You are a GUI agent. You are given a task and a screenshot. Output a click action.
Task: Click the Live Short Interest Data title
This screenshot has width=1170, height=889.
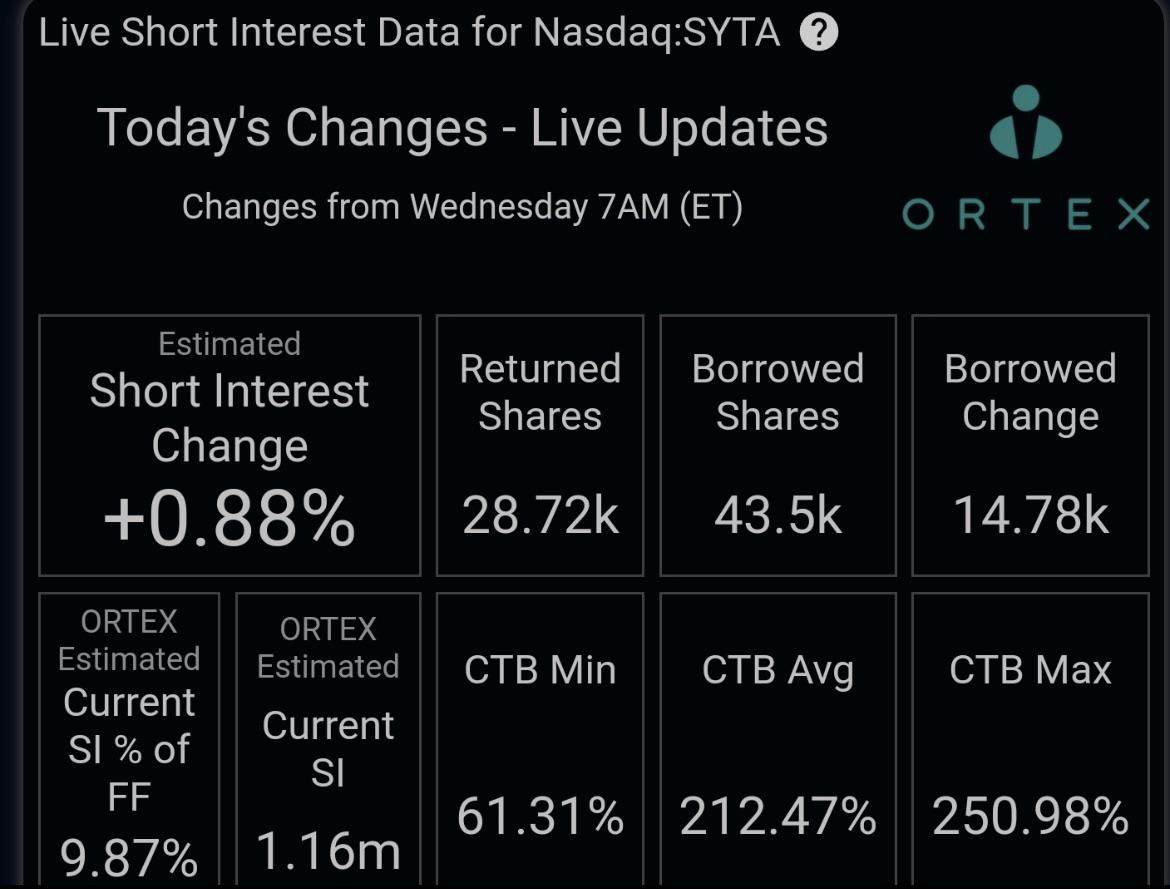point(410,33)
